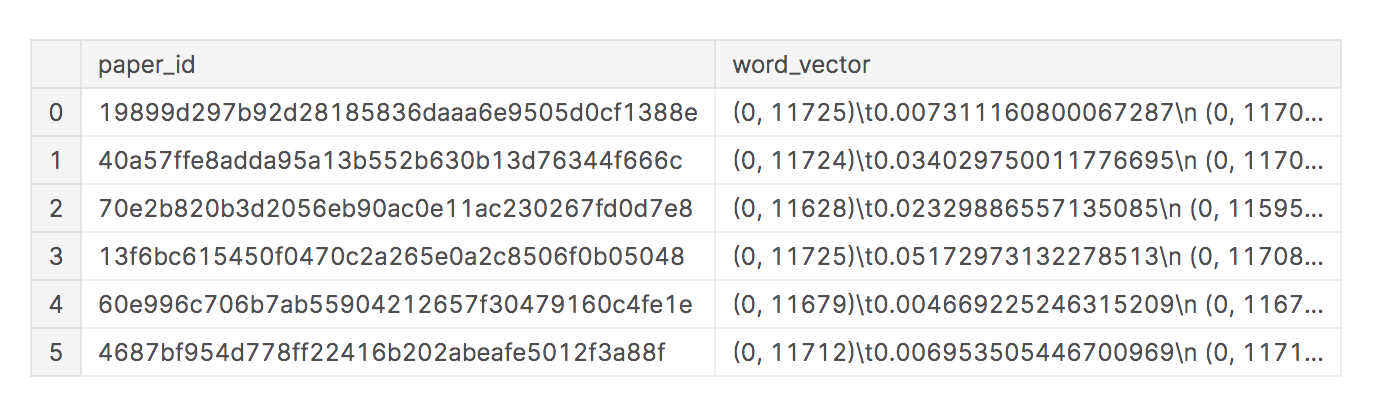Select row index 5
Image resolution: width=1378 pixels, height=402 pixels.
coord(56,353)
